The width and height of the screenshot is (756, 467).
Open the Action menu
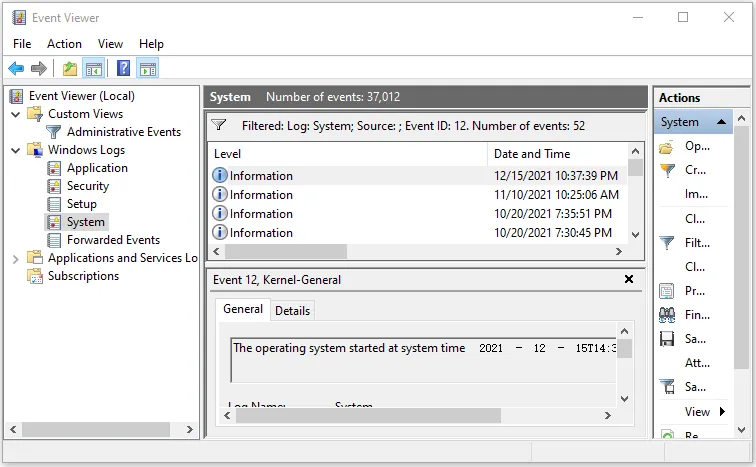[x=64, y=44]
